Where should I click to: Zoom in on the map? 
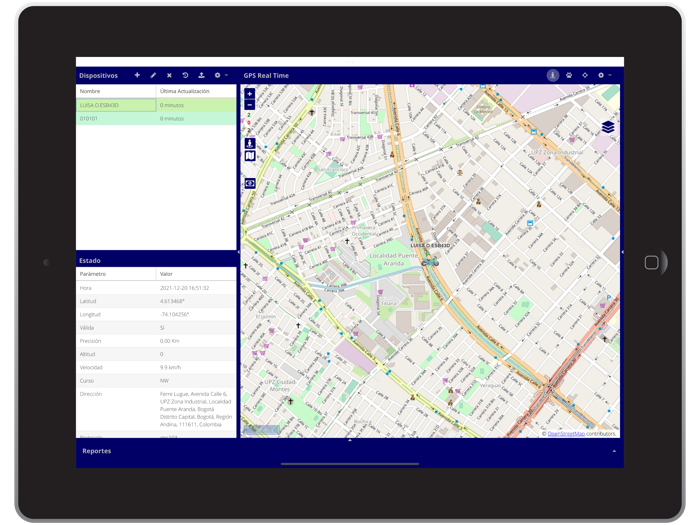[x=250, y=94]
